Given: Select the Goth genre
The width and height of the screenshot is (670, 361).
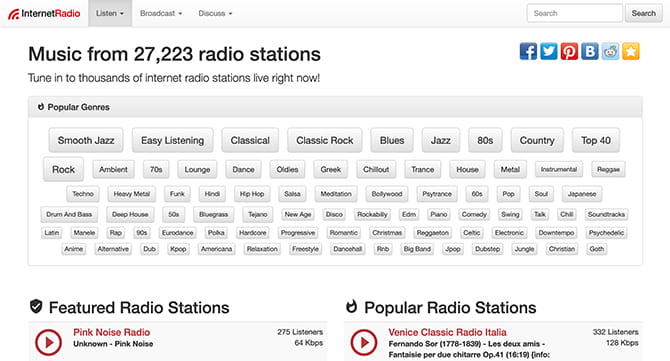Looking at the screenshot, I should pyautogui.click(x=597, y=249).
